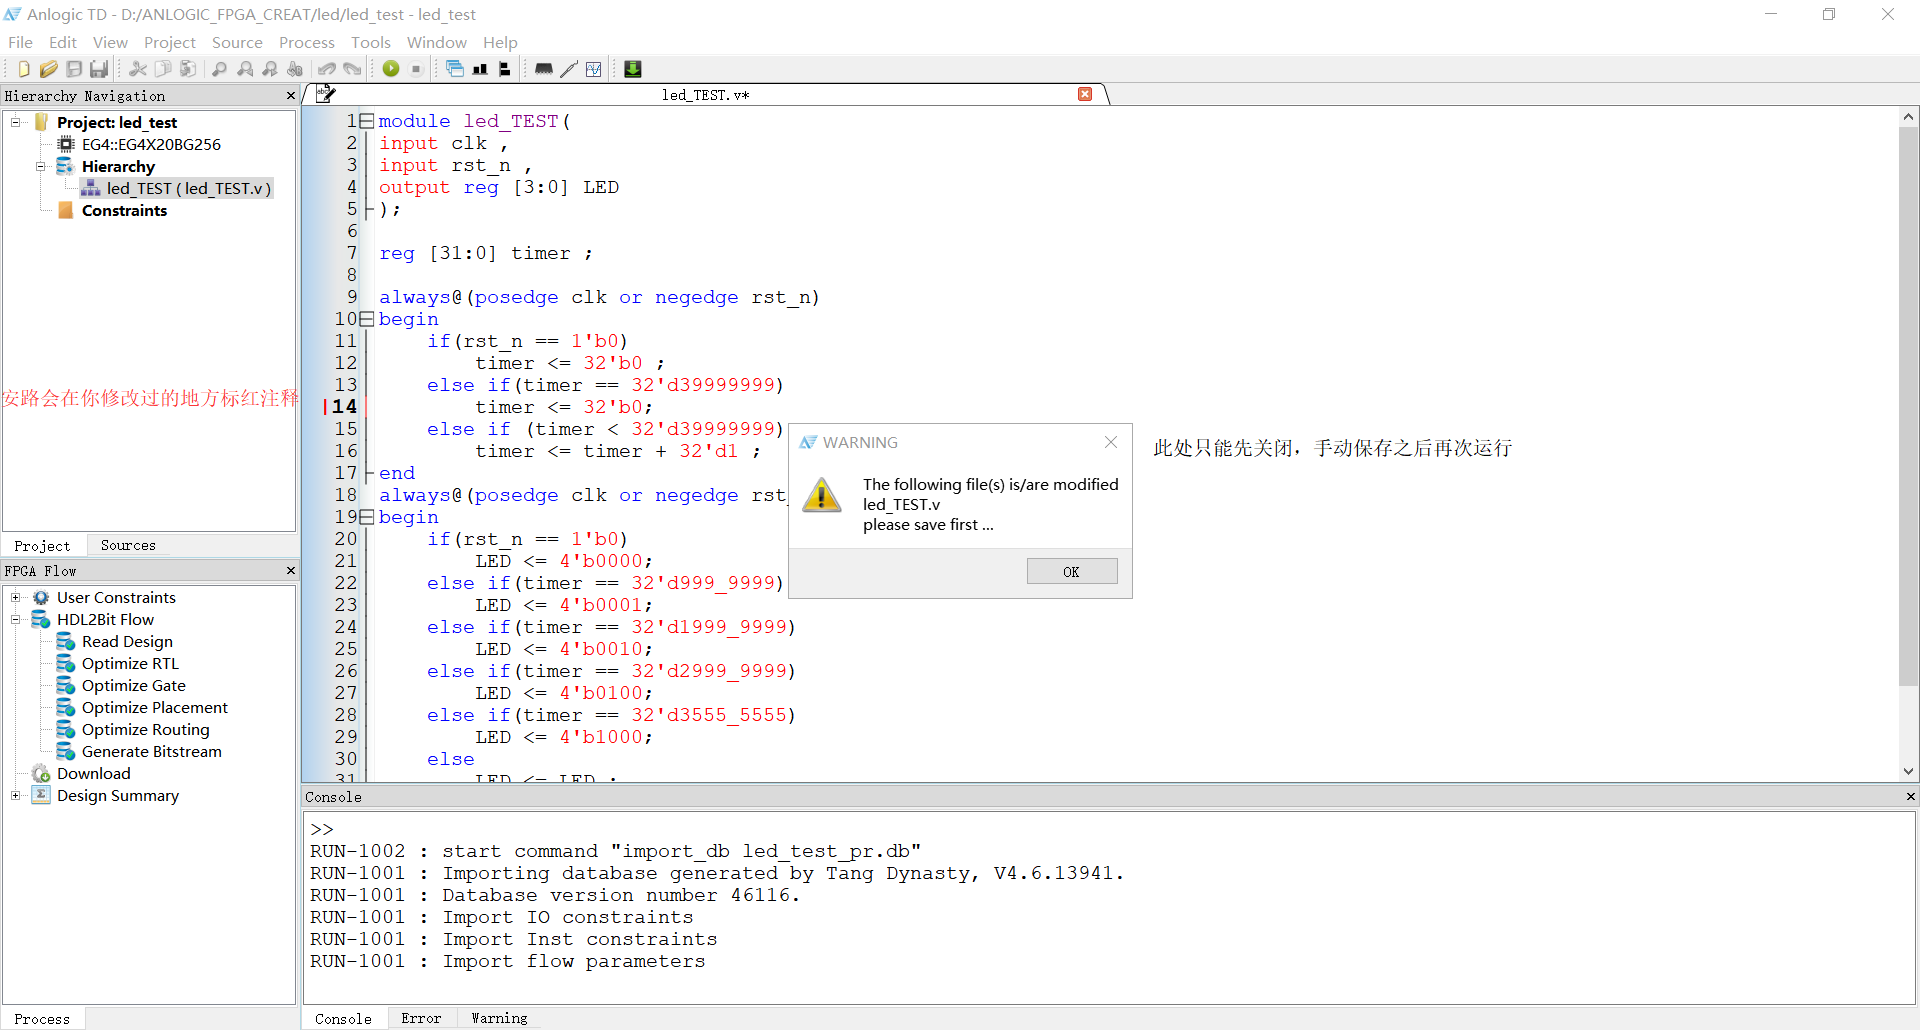
Task: Click the green Run flow button
Action: [x=391, y=69]
